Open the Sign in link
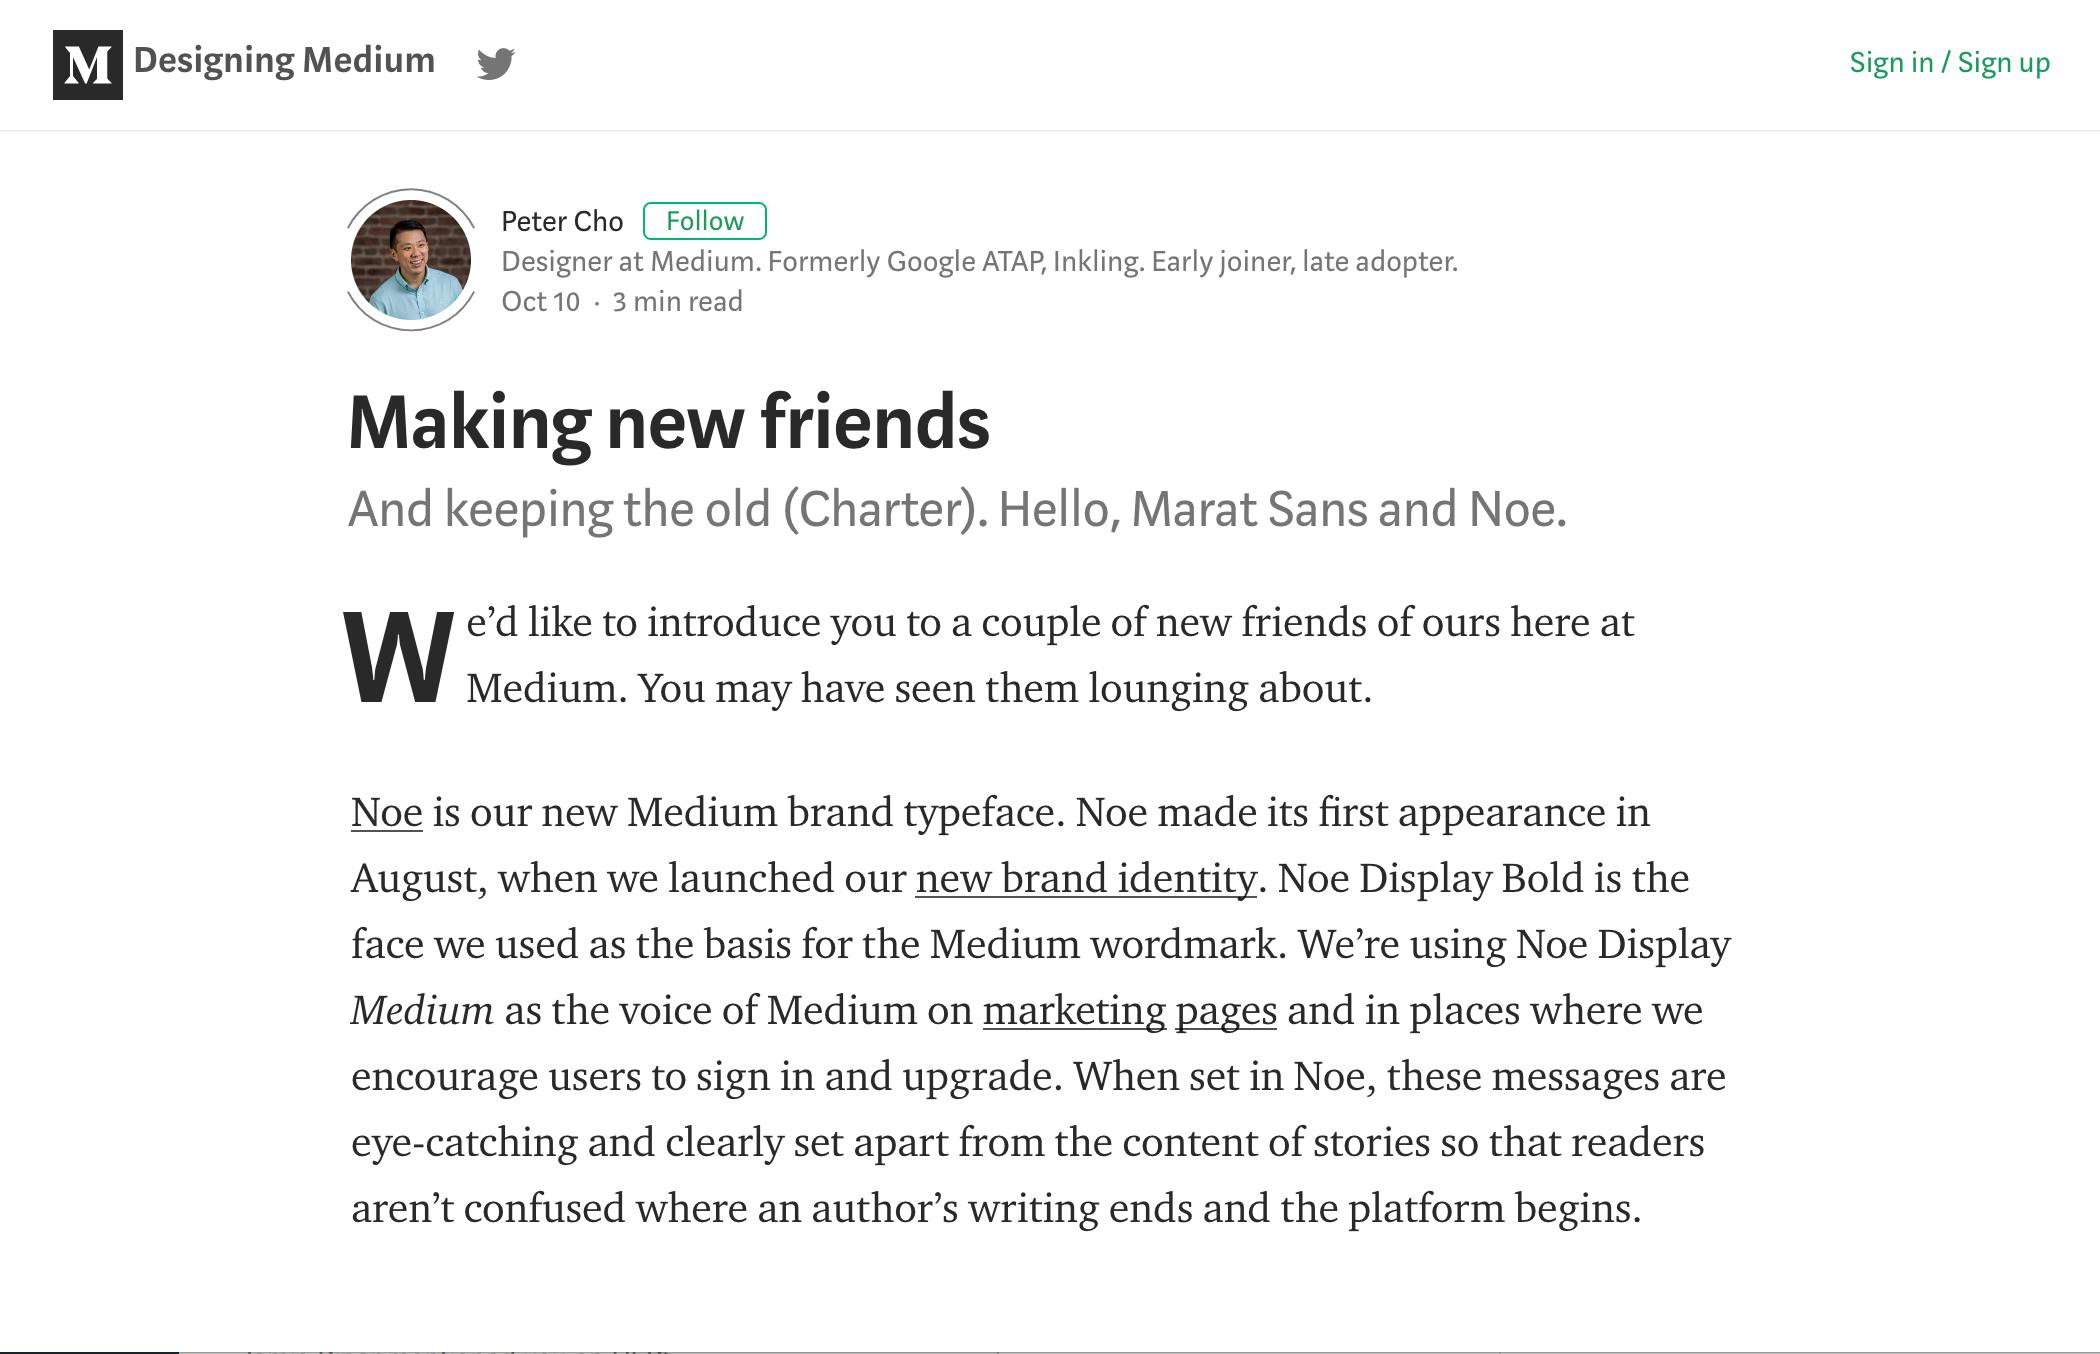 [x=1891, y=62]
